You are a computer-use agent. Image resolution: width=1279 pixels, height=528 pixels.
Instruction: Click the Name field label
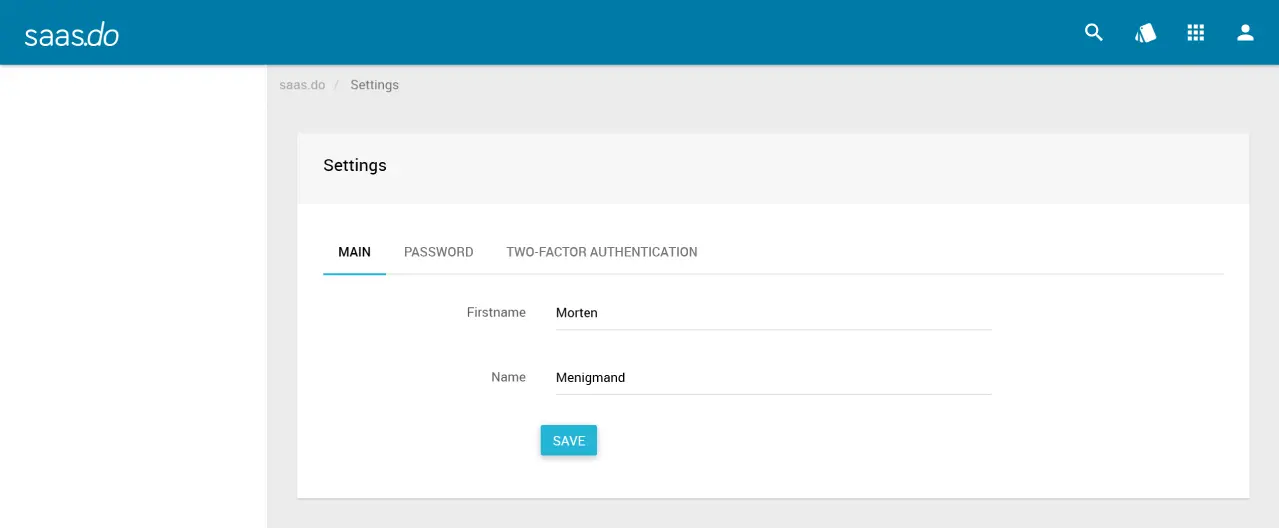[508, 378]
